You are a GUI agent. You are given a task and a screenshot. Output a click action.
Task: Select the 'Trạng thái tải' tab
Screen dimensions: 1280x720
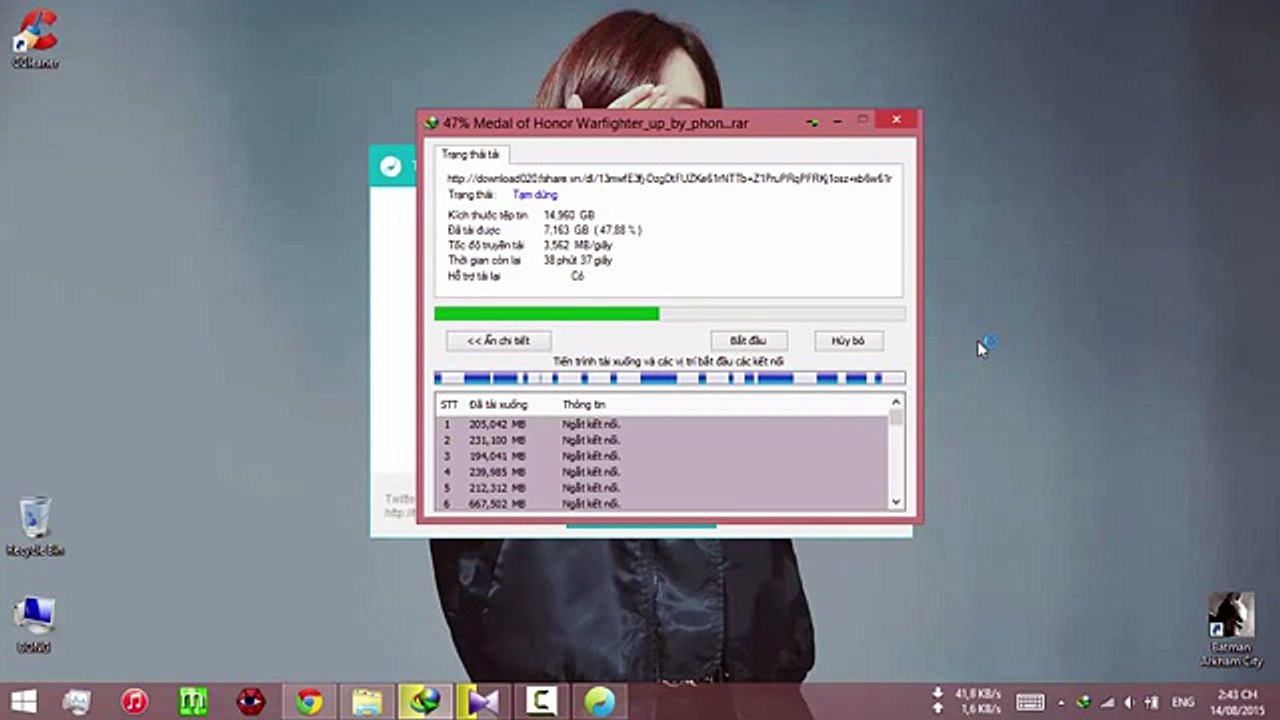tap(471, 154)
